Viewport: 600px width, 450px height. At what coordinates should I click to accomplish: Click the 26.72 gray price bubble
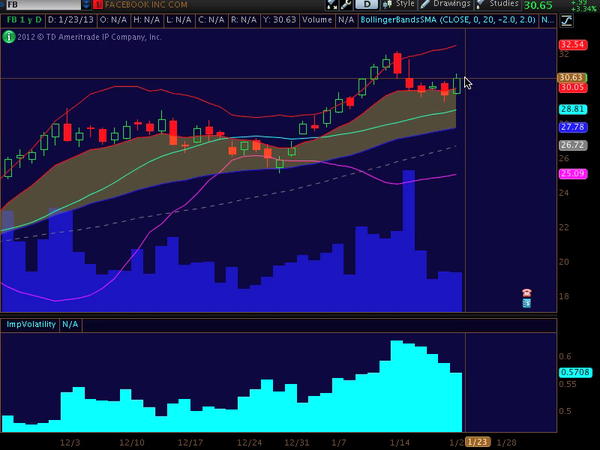pos(572,145)
